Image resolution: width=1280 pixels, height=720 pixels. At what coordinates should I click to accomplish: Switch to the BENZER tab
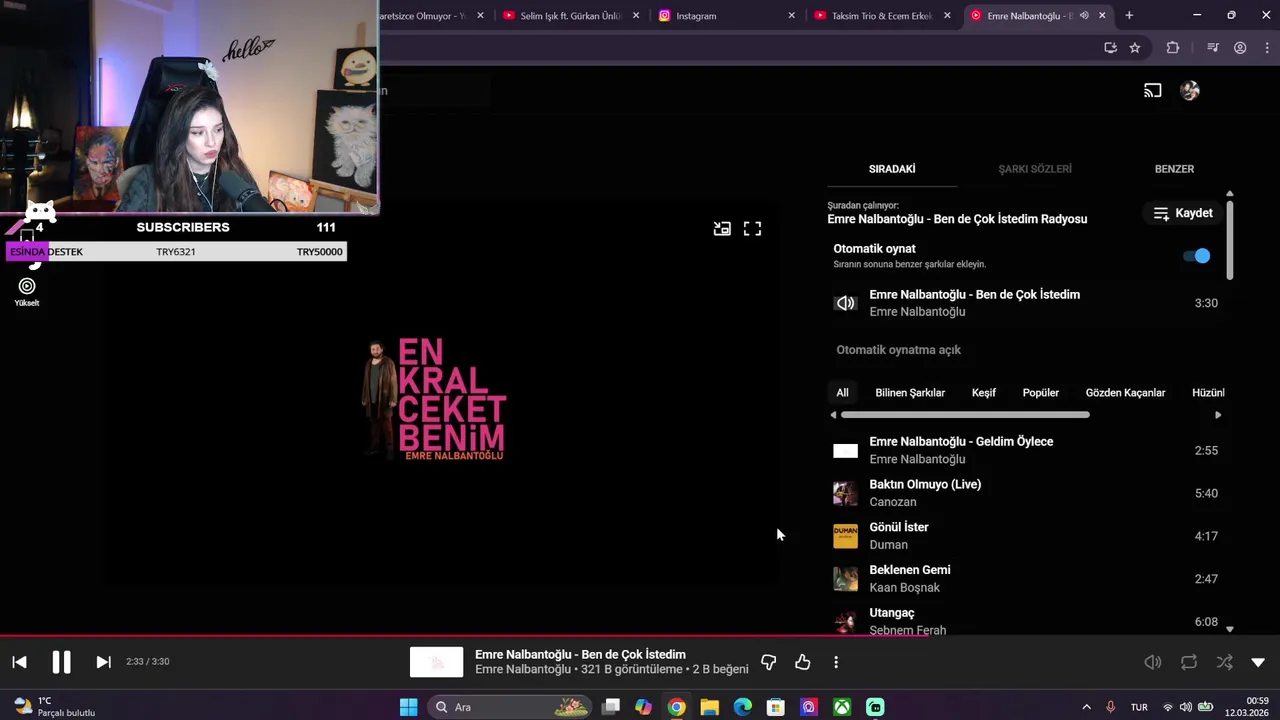(1174, 169)
